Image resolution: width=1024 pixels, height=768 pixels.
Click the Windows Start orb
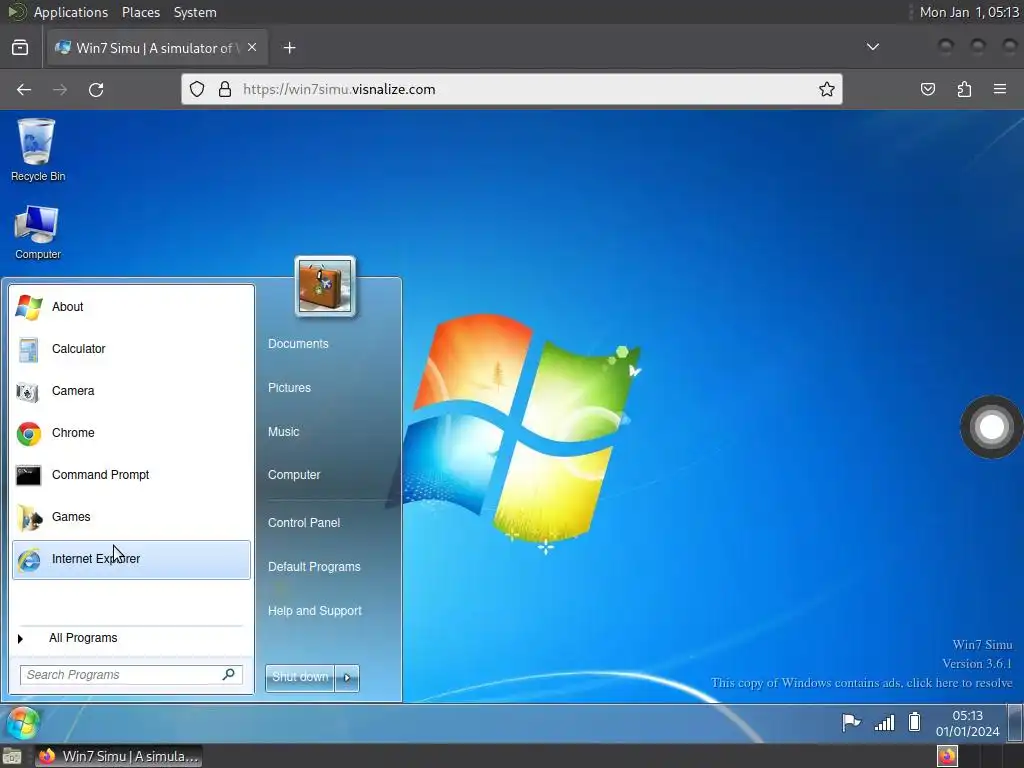click(23, 724)
